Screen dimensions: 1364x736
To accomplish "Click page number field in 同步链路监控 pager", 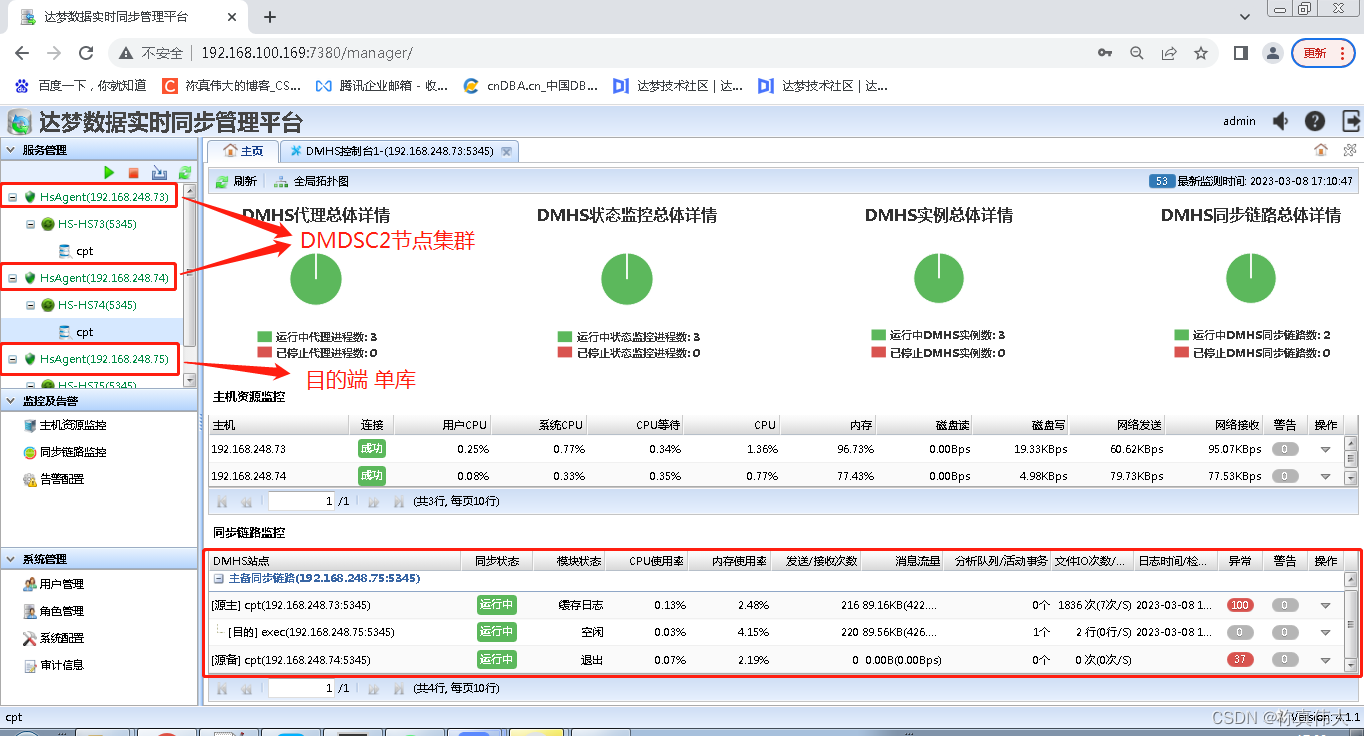I will point(300,688).
